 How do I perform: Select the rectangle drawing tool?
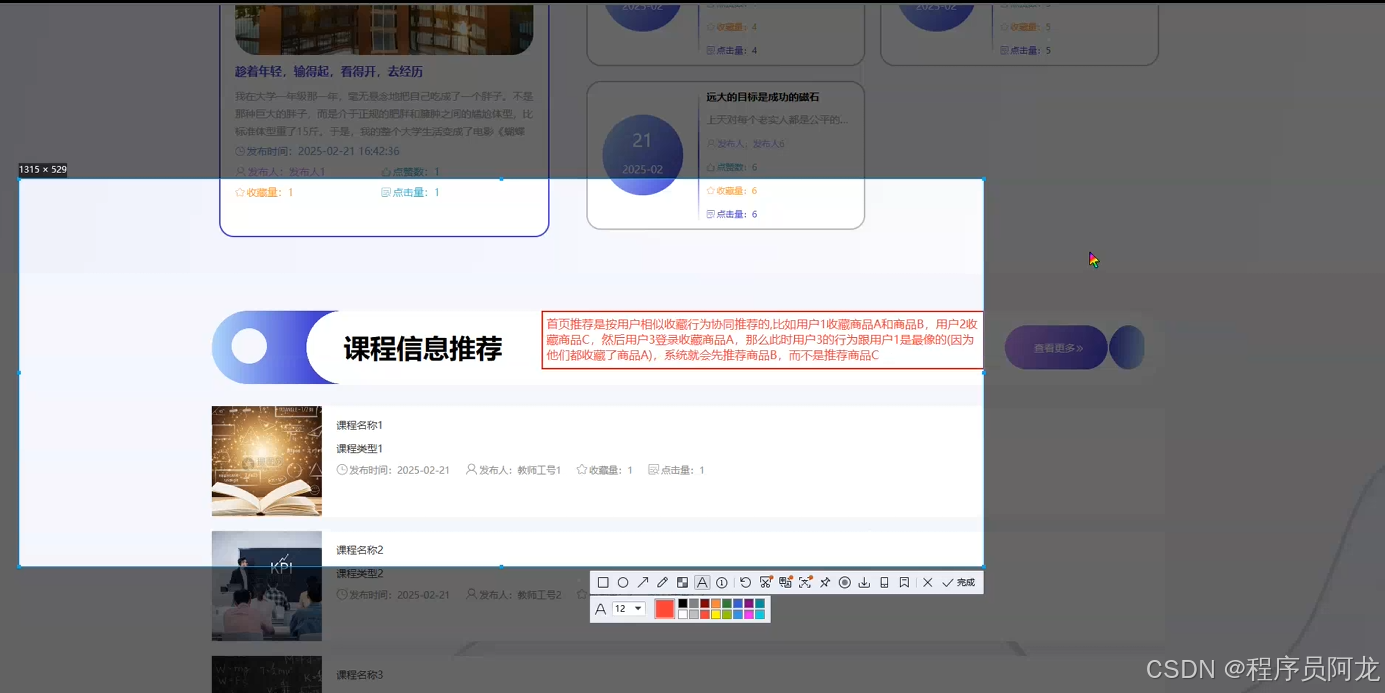(x=603, y=582)
